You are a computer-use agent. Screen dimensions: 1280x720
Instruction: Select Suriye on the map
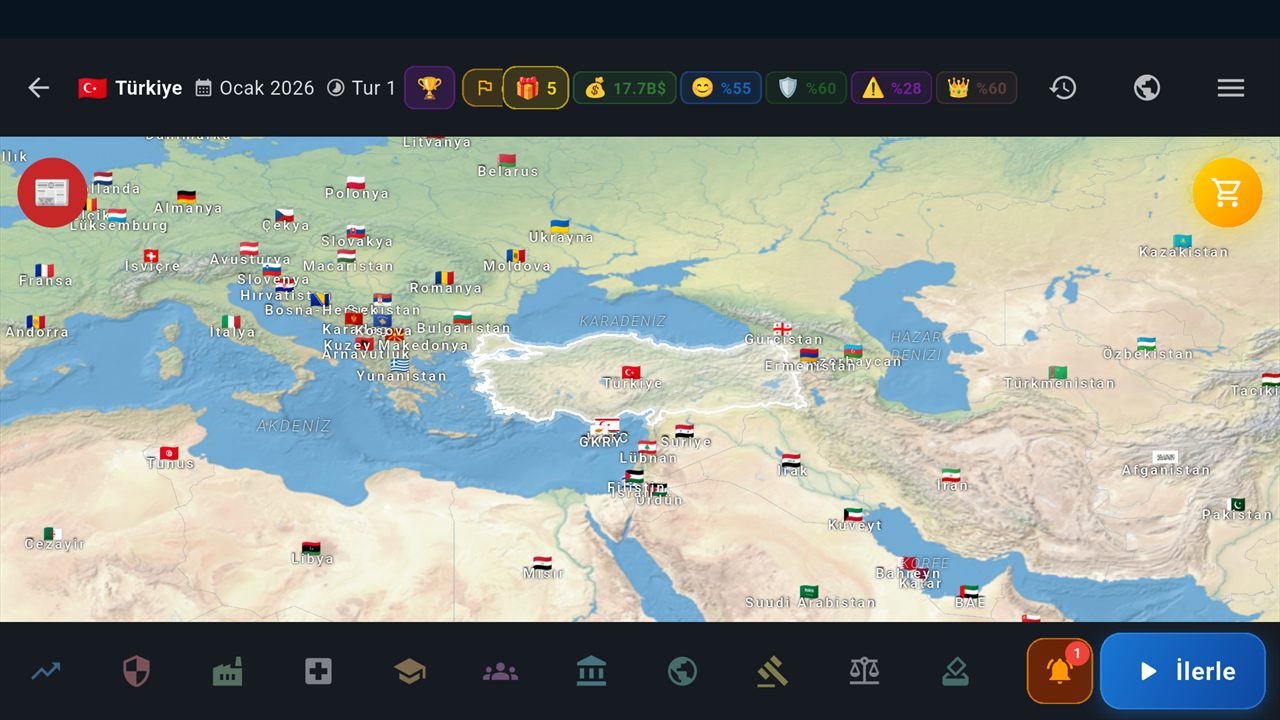pos(686,436)
